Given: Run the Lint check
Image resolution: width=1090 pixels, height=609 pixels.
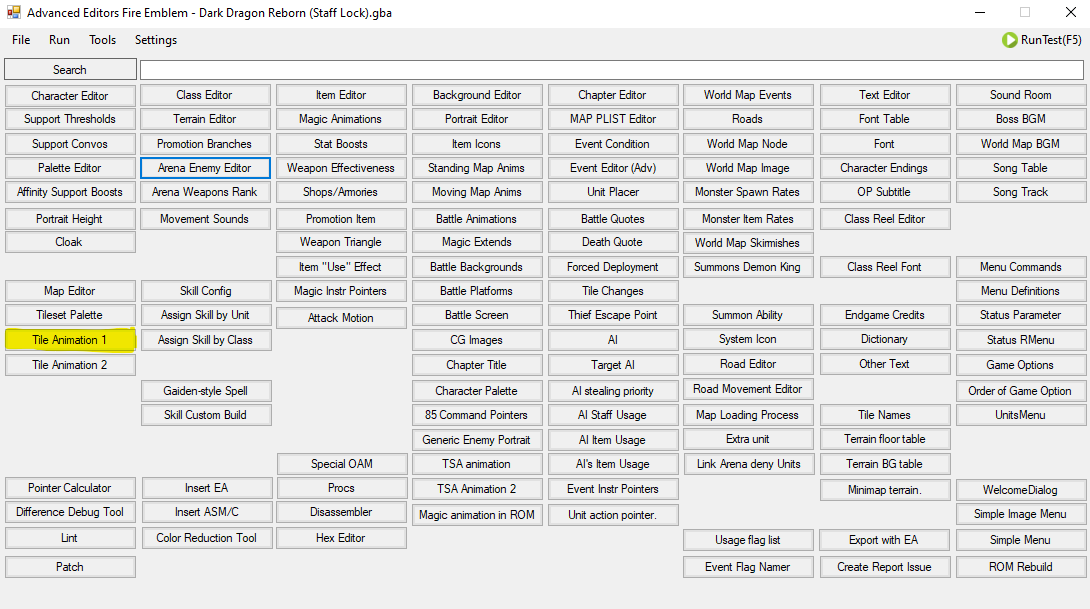Looking at the screenshot, I should tap(70, 538).
